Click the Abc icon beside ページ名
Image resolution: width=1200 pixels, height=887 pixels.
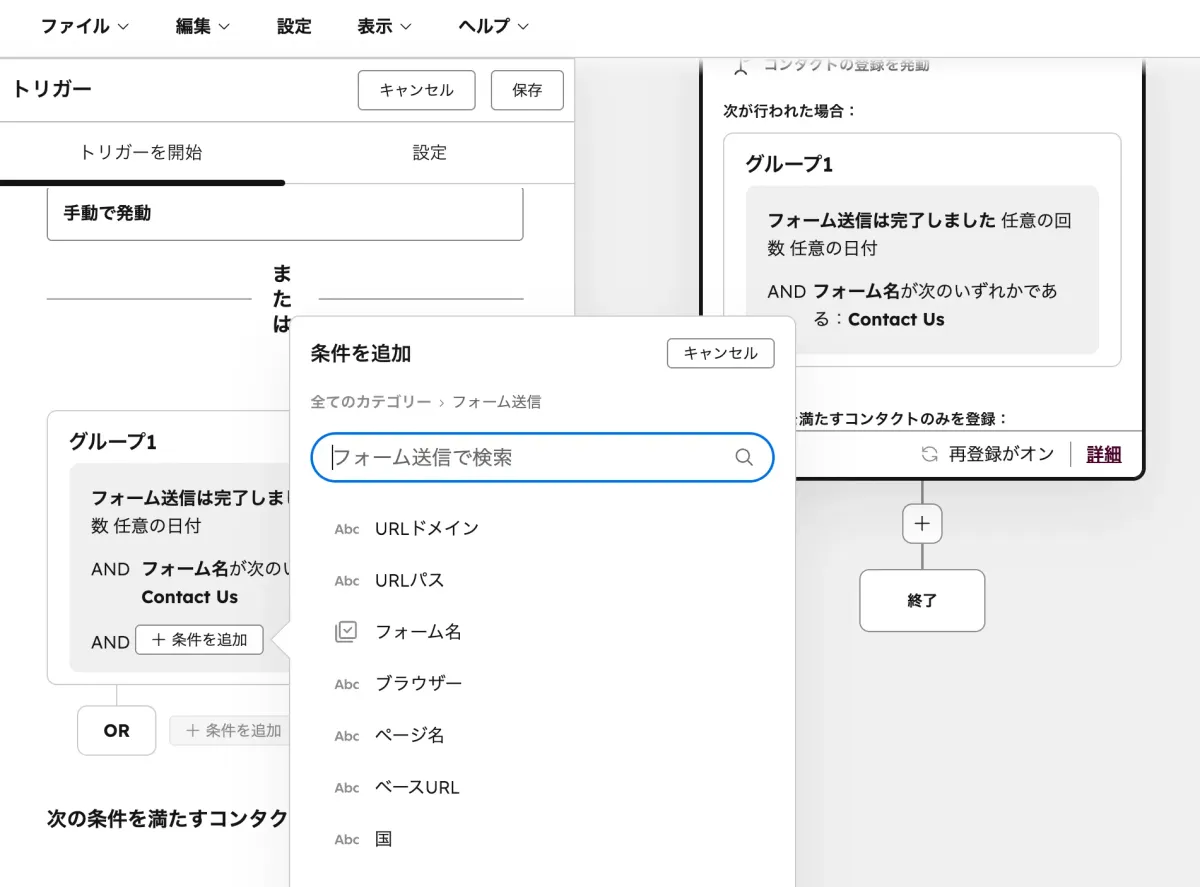tap(346, 735)
